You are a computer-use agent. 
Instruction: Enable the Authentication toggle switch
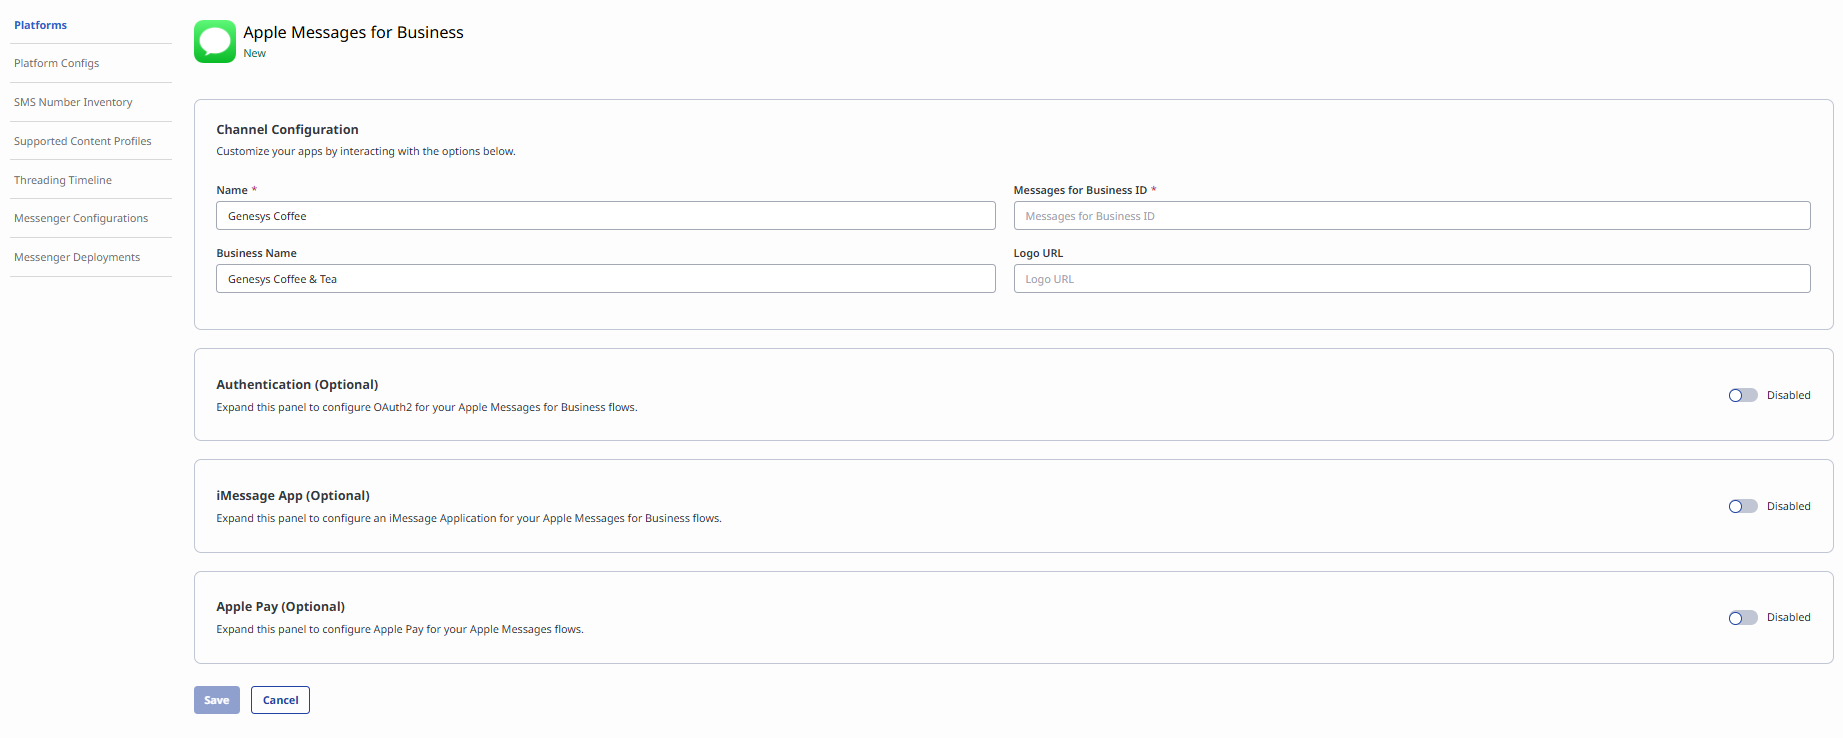[1742, 396]
